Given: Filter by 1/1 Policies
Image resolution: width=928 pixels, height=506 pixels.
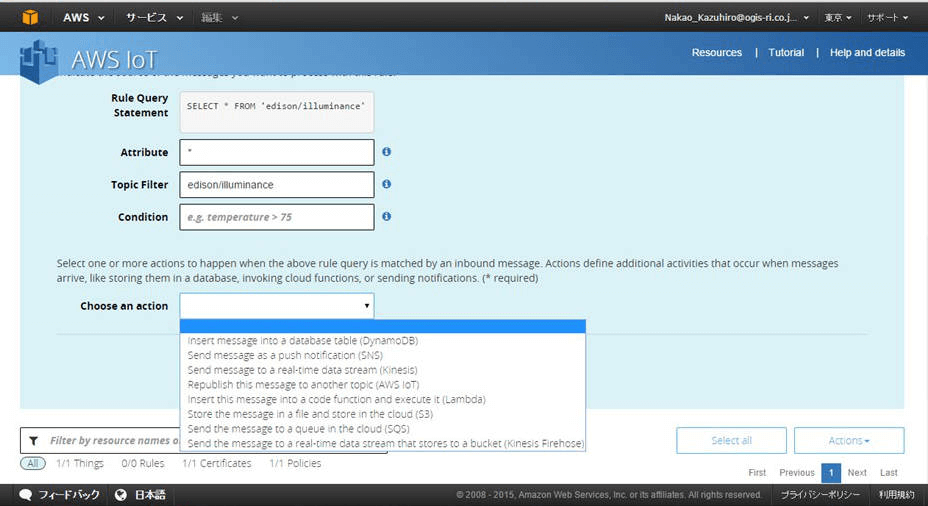Looking at the screenshot, I should [x=295, y=463].
